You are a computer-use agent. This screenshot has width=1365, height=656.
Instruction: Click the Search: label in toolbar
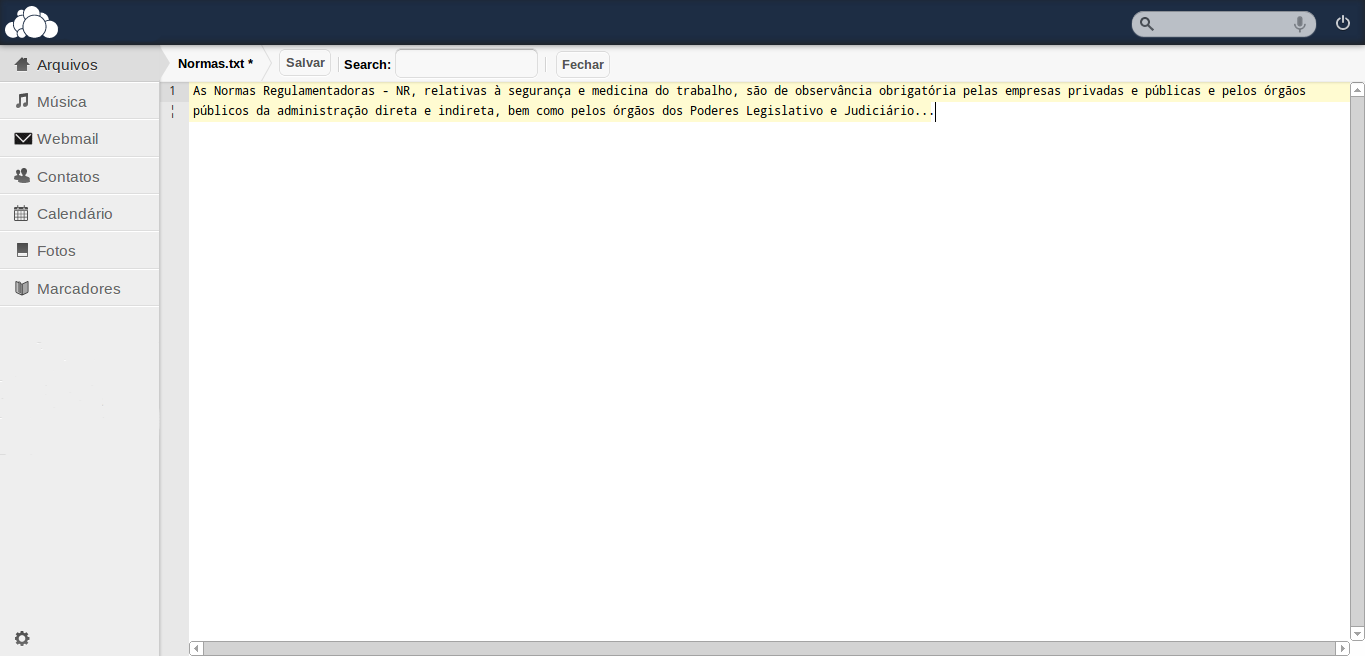coord(367,64)
